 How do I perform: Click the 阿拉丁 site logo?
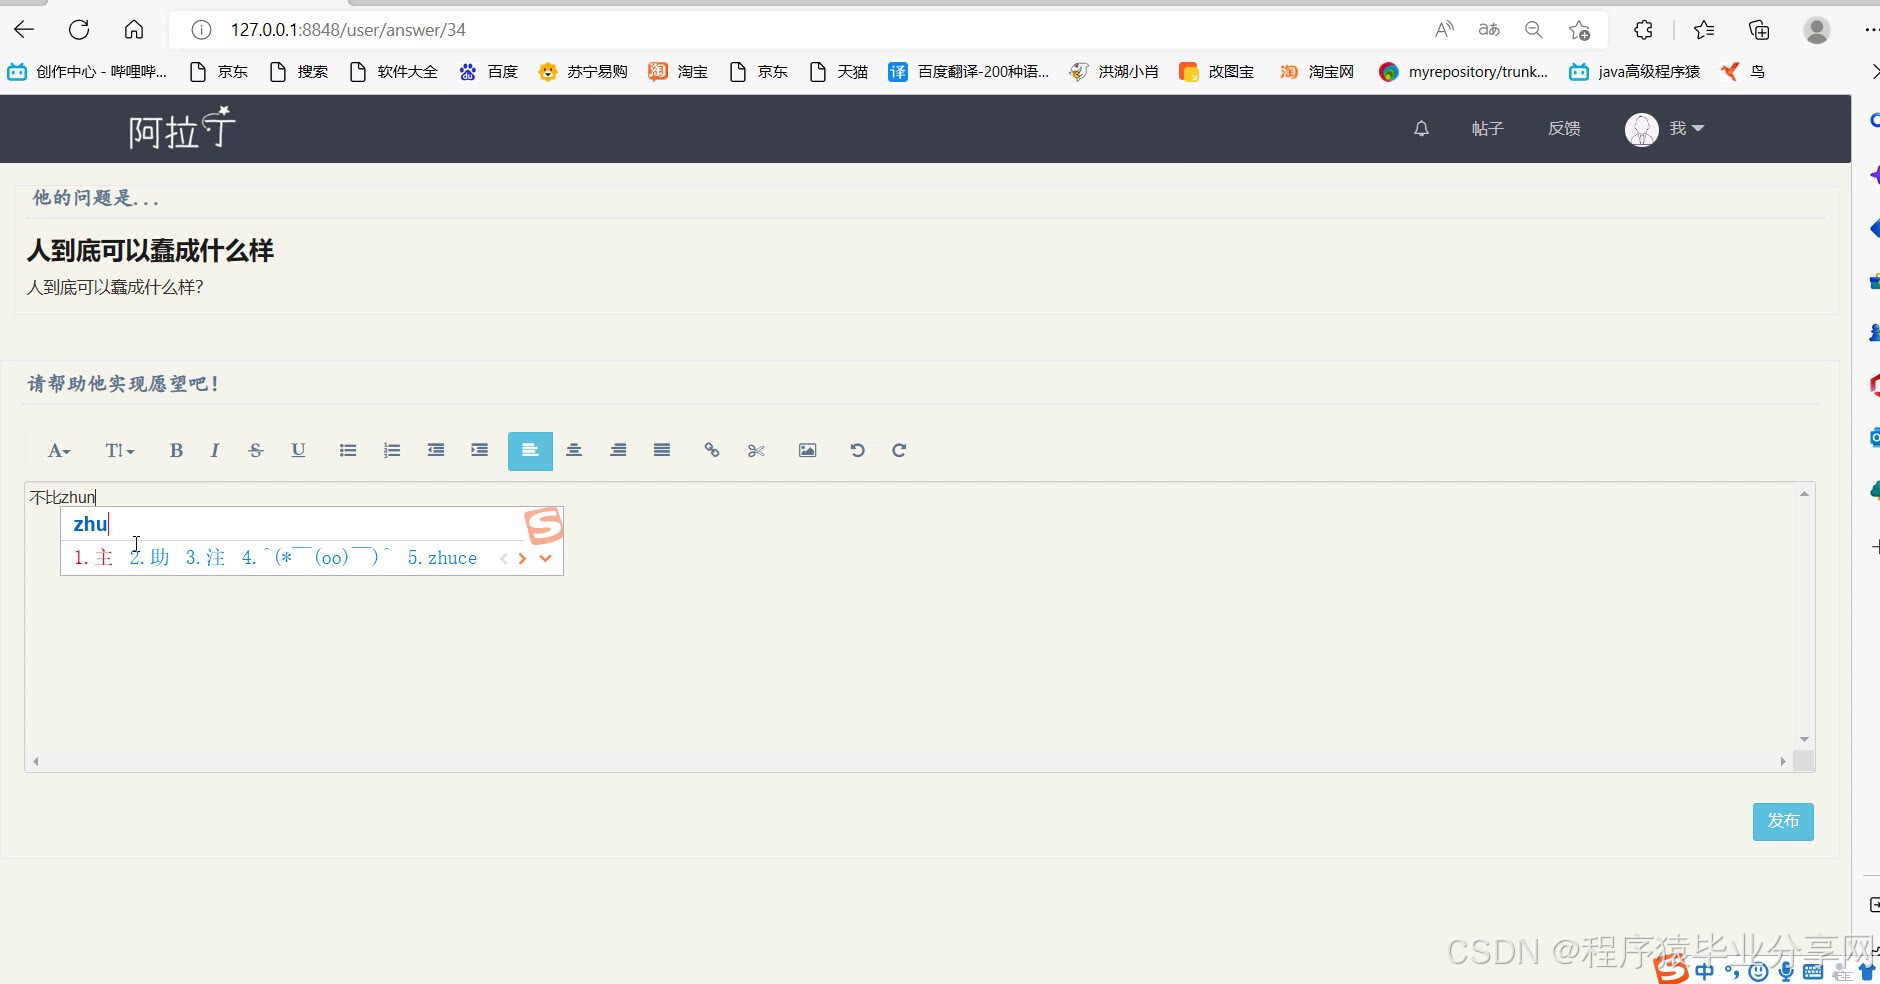pyautogui.click(x=182, y=128)
